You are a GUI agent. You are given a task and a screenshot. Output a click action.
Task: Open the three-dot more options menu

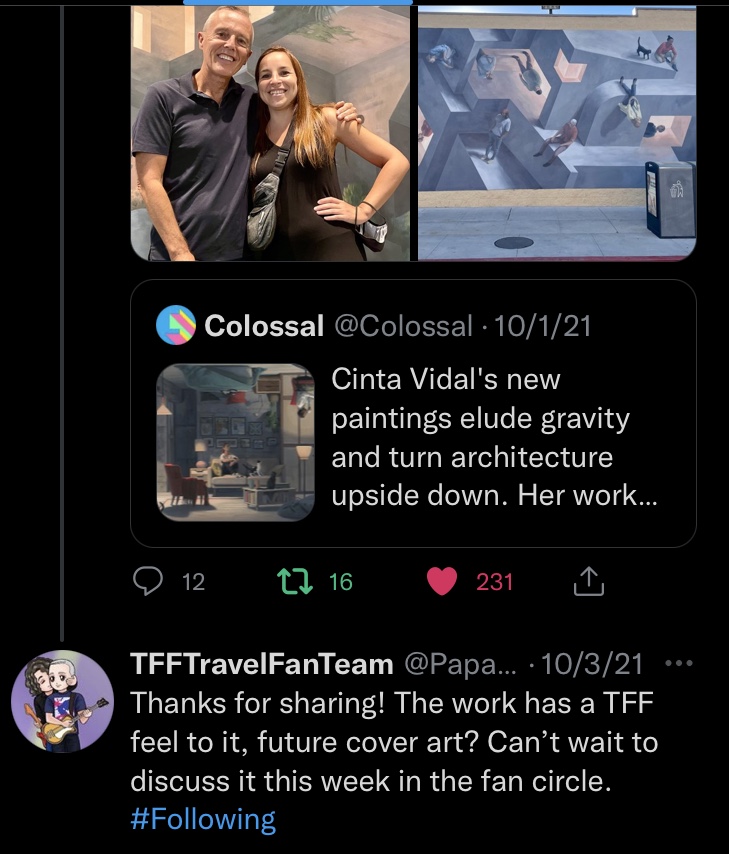(x=678, y=663)
